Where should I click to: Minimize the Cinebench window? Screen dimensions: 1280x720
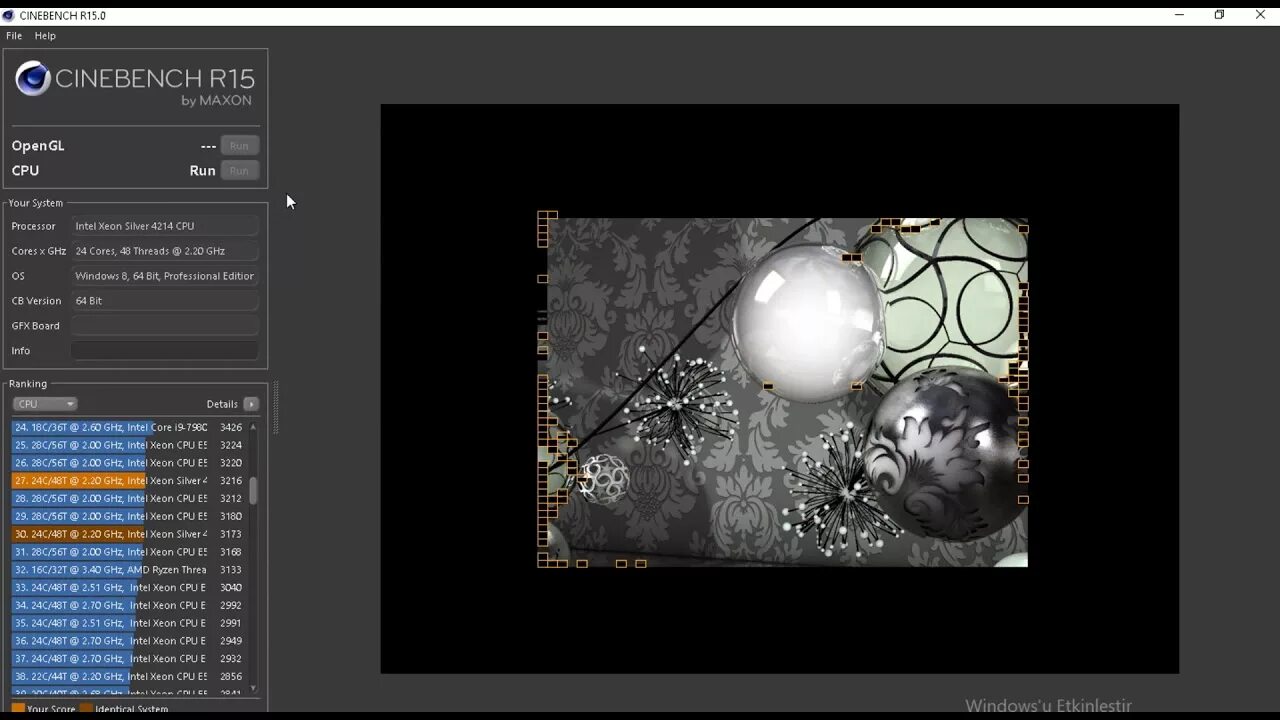(1180, 15)
